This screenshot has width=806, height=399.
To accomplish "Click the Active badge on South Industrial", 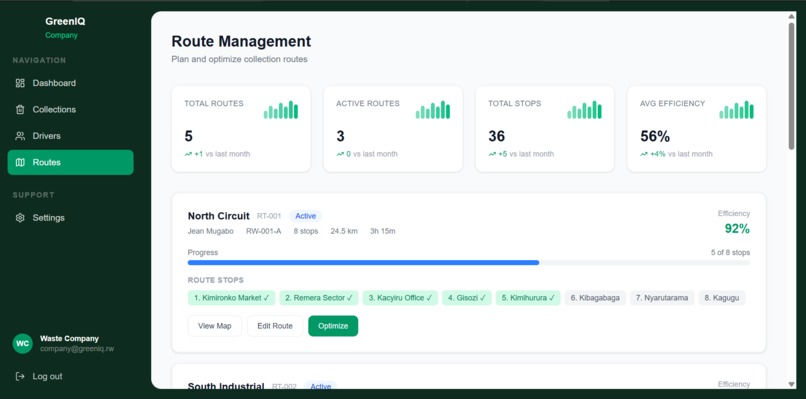I will click(x=320, y=386).
